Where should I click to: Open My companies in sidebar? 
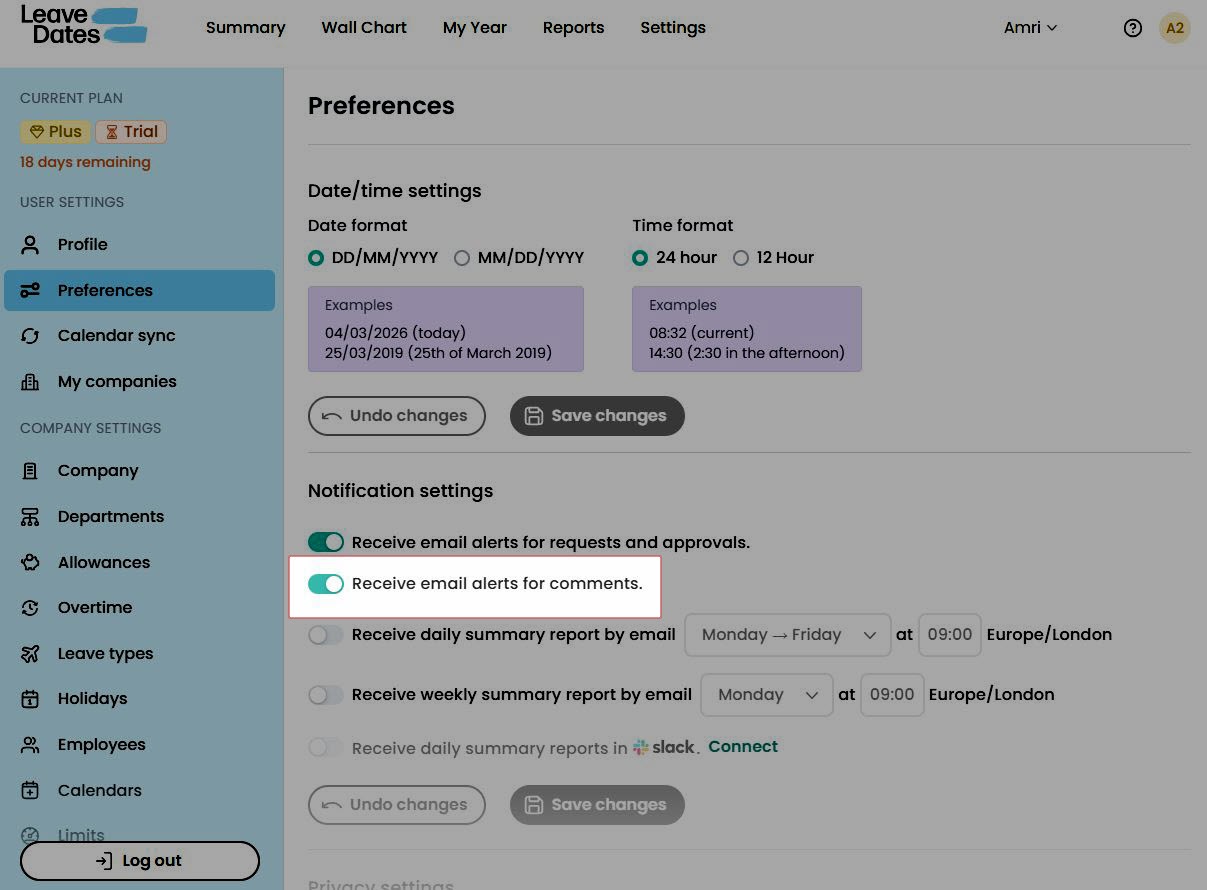click(139, 382)
